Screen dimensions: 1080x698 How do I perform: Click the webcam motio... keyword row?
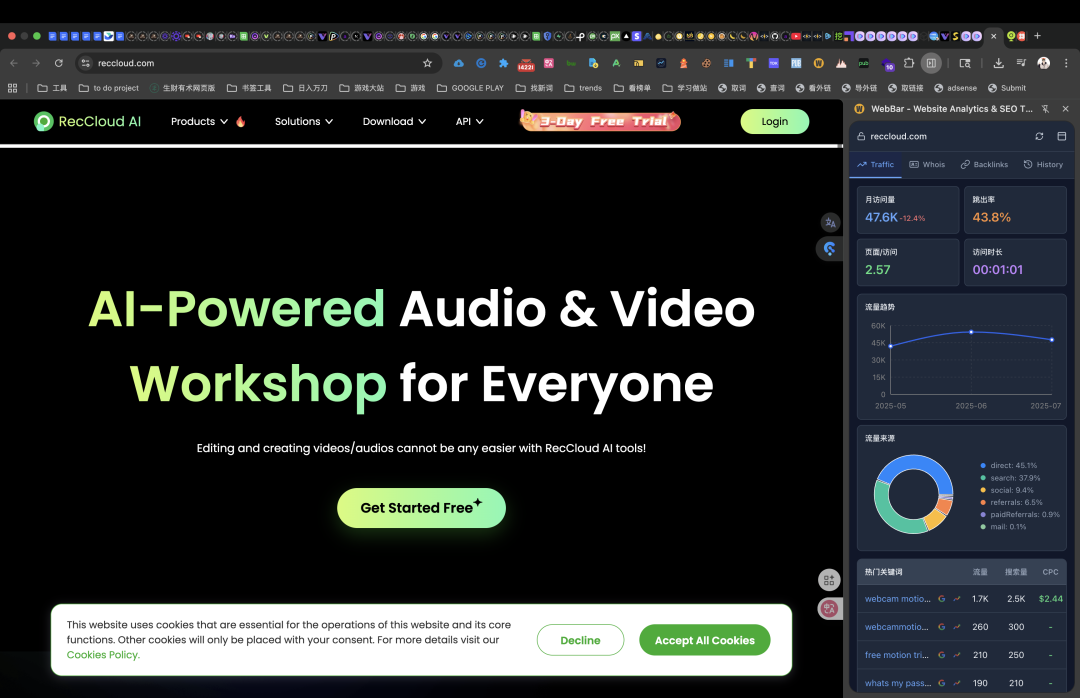pyautogui.click(x=962, y=599)
